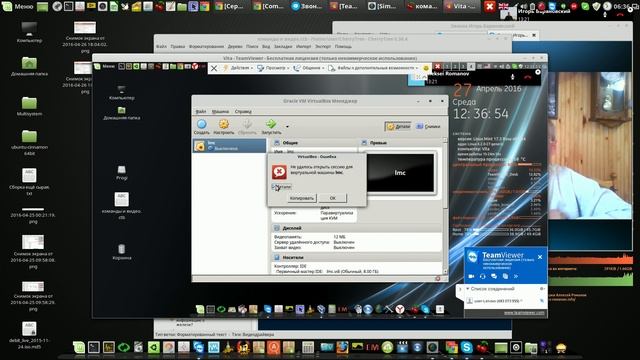Screen dimensions: 640x360
Task: Click the Создать toolbar icon in VirtualBox
Action: (x=201, y=127)
